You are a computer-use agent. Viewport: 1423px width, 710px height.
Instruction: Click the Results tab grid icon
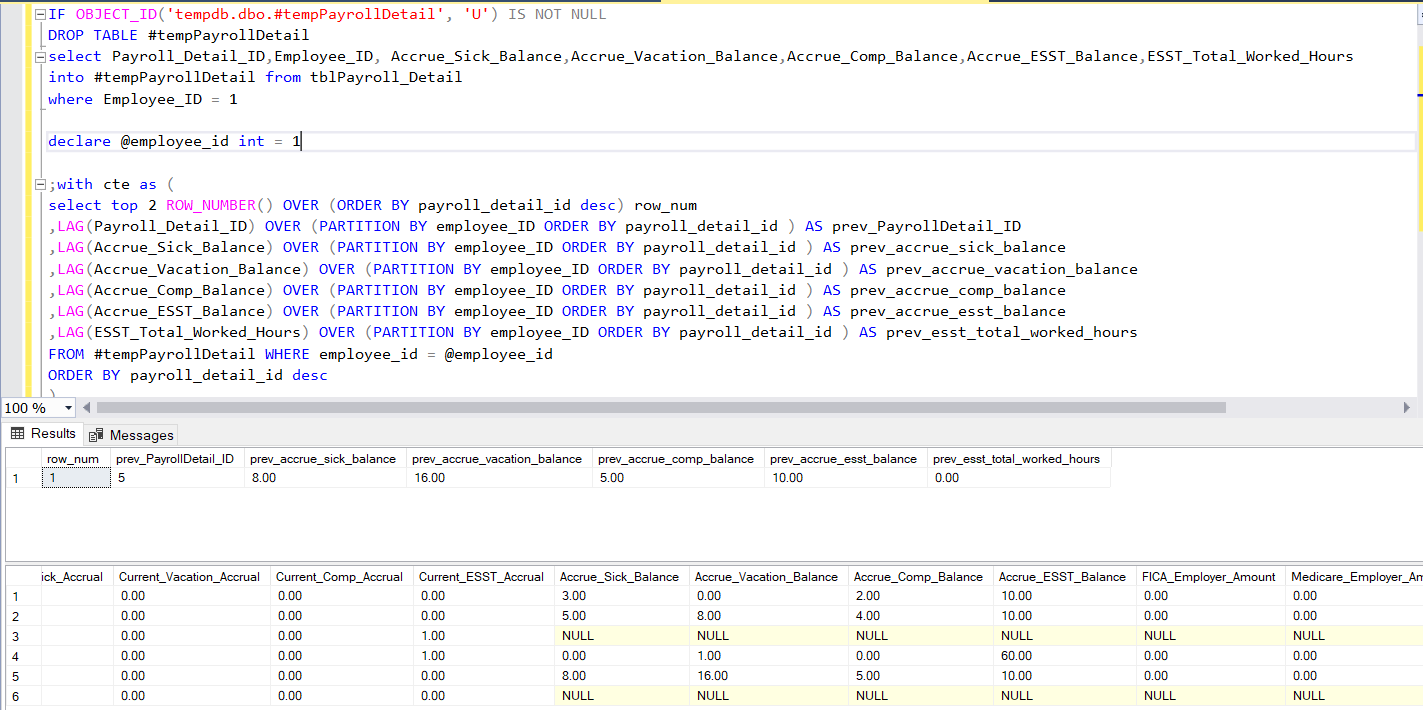pos(17,434)
